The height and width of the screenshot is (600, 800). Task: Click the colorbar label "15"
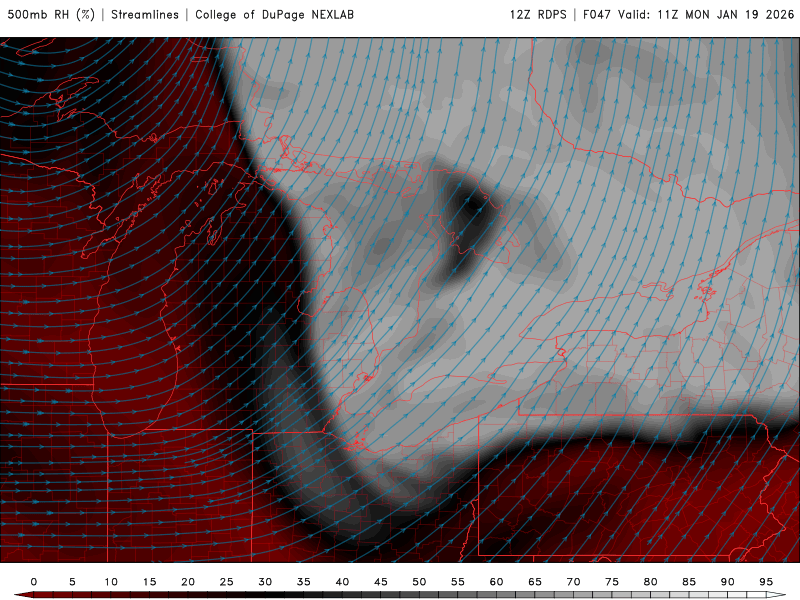(149, 582)
